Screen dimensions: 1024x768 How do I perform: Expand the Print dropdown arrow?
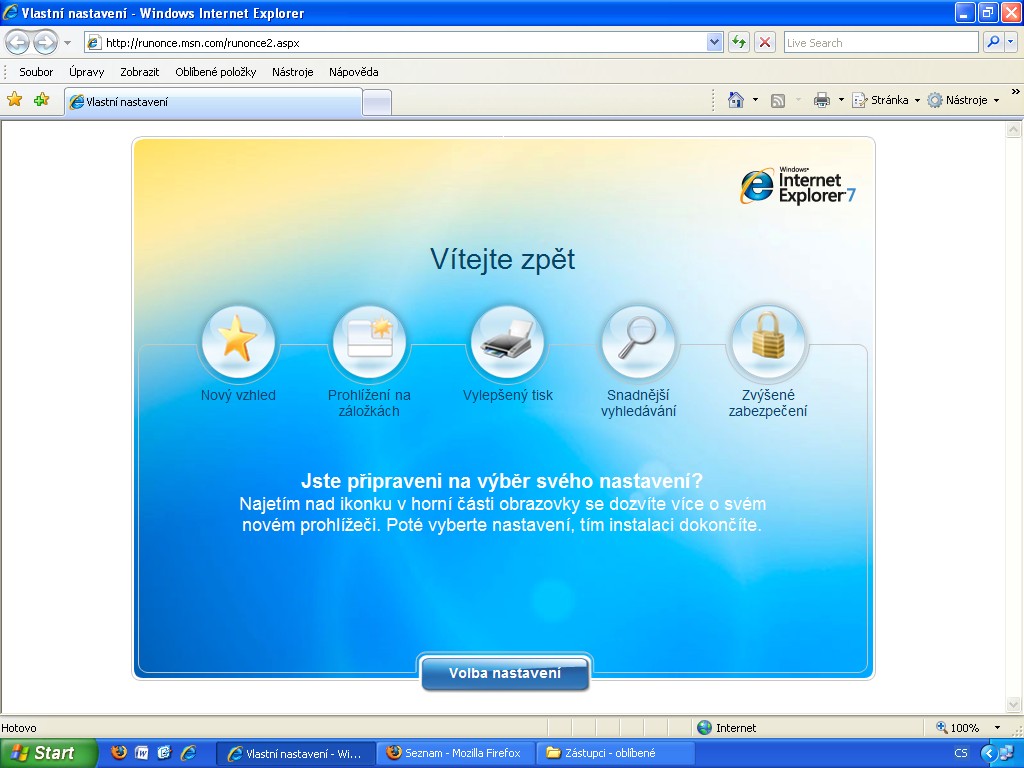[841, 100]
